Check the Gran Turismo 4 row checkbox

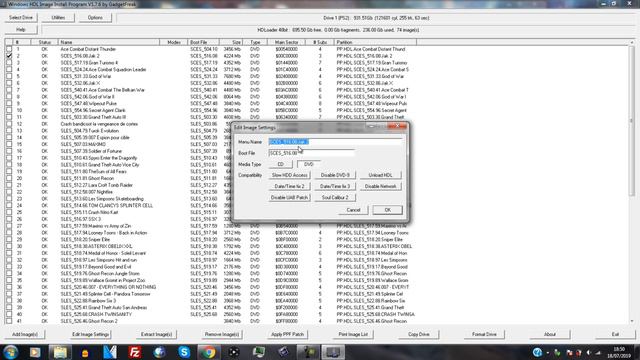point(9,63)
